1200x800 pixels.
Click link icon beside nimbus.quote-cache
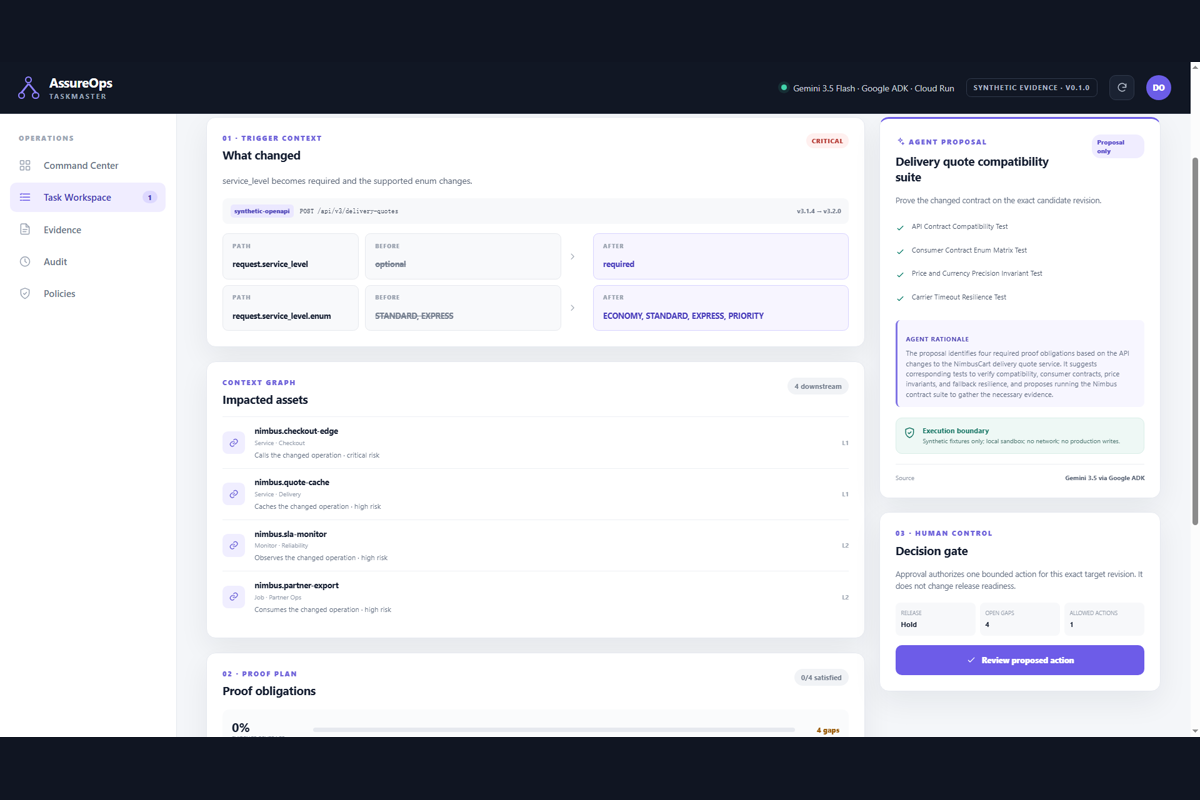(x=233, y=494)
